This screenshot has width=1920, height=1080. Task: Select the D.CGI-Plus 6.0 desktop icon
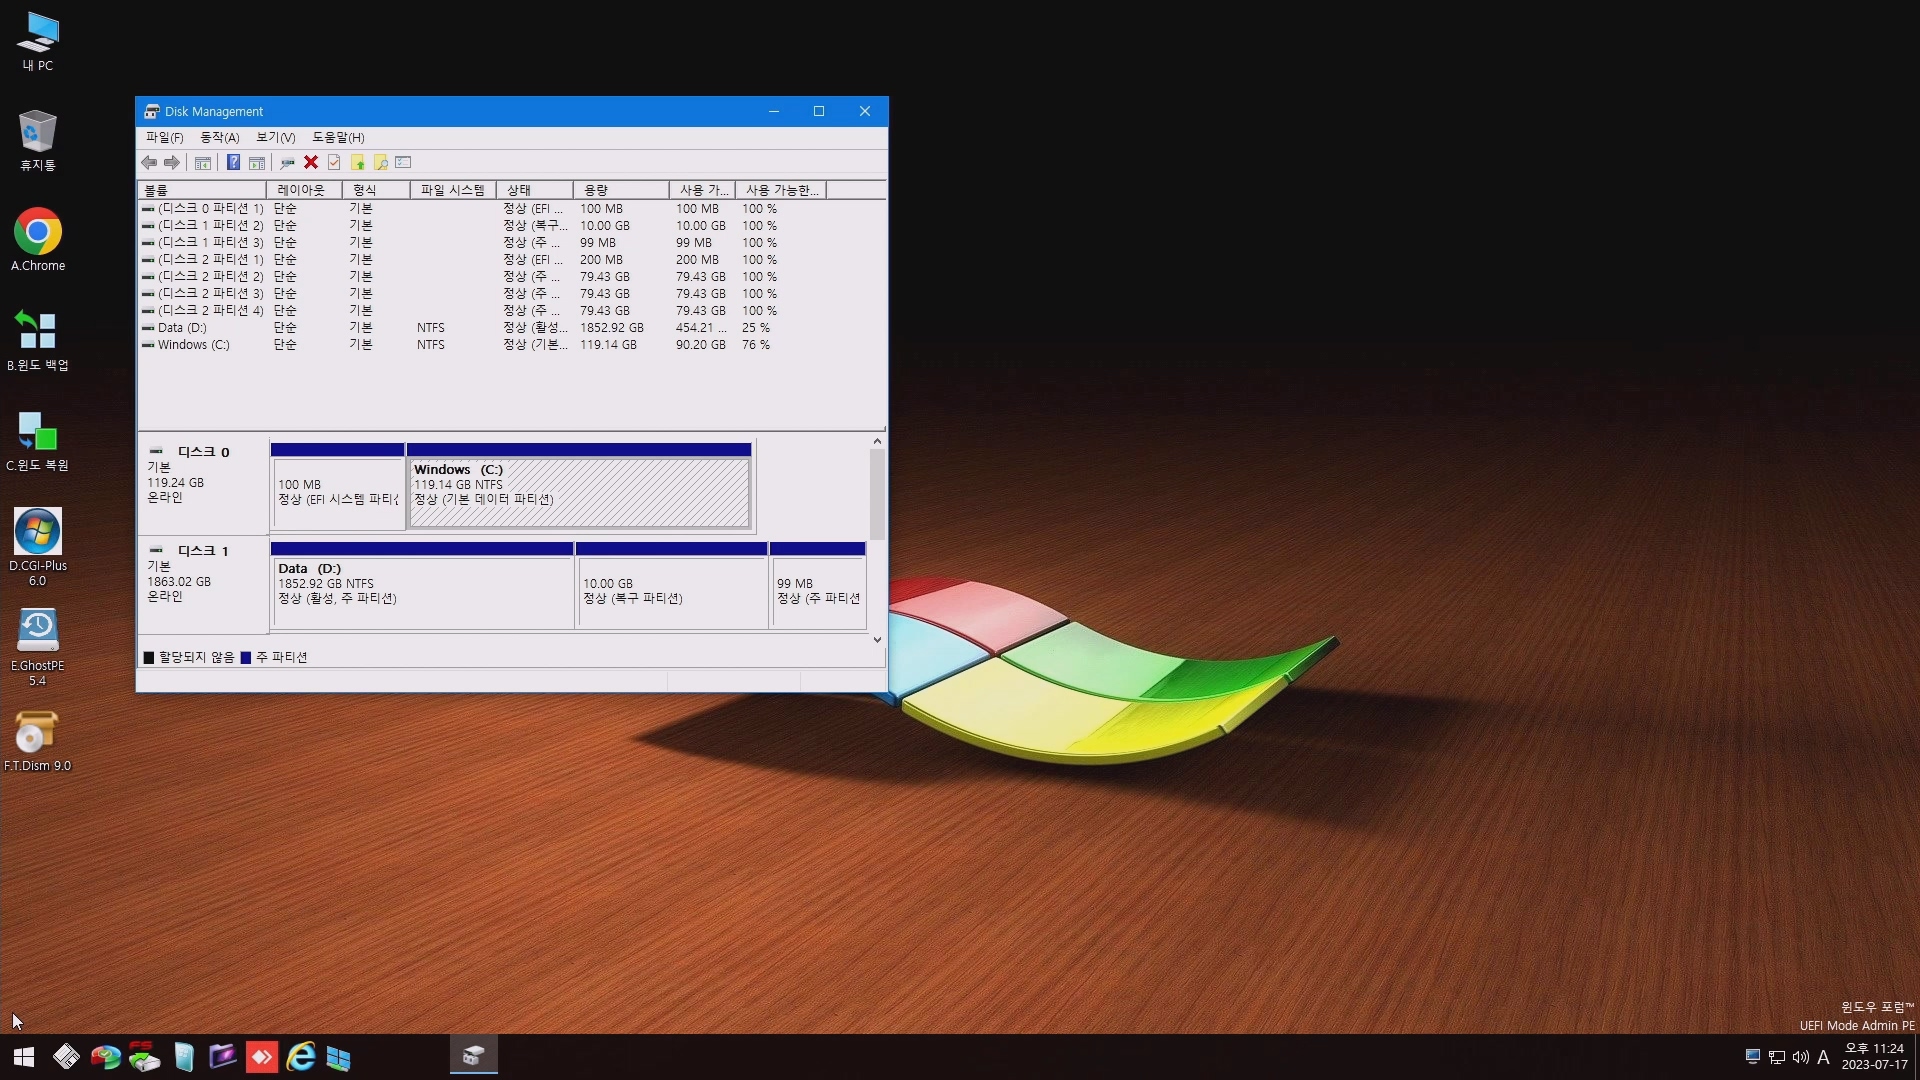tap(38, 547)
